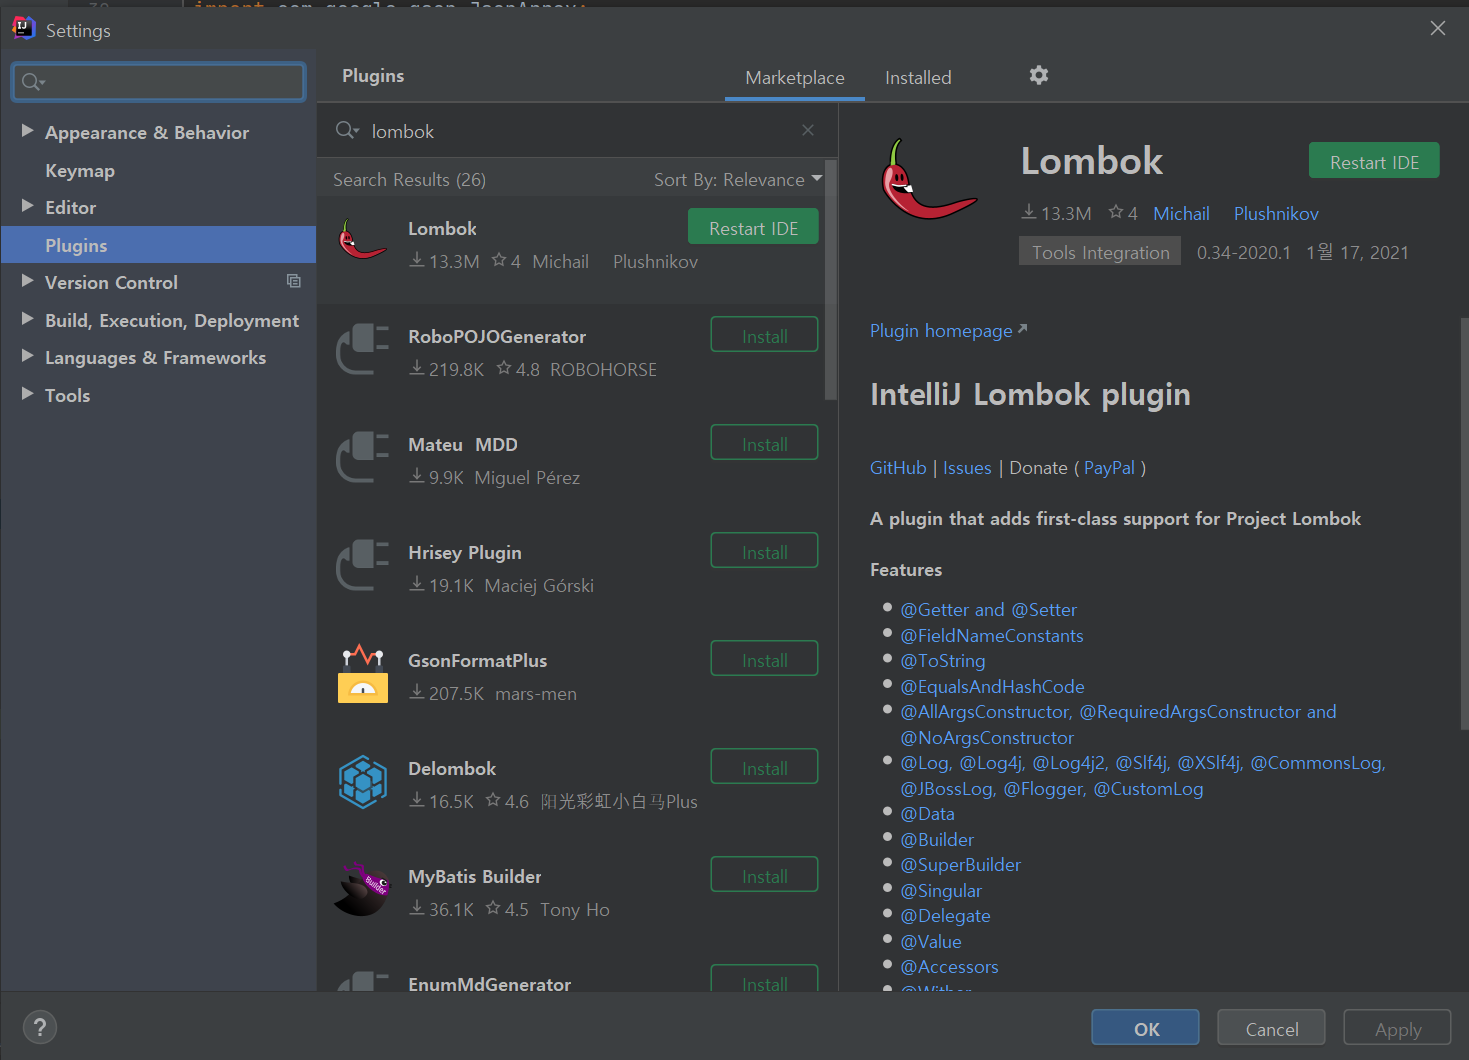Click the IntelliJ Settings window icon

pos(23,28)
